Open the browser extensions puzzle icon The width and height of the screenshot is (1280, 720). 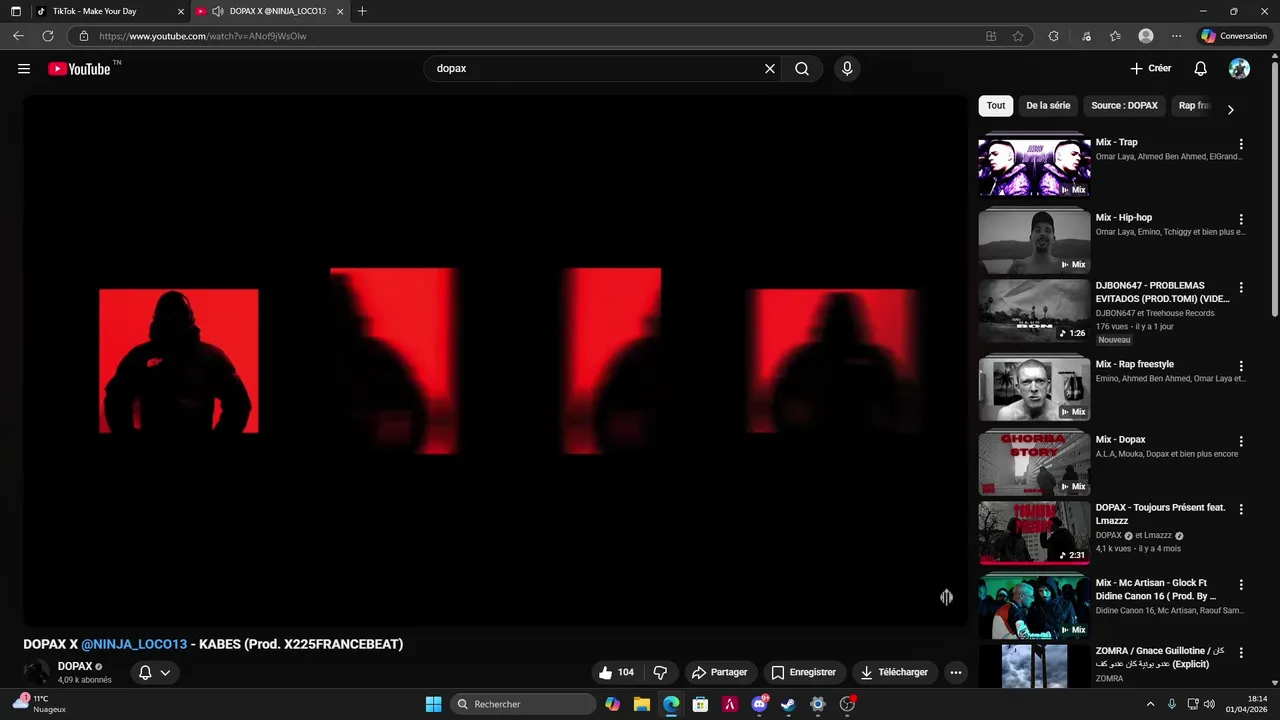tap(1053, 36)
